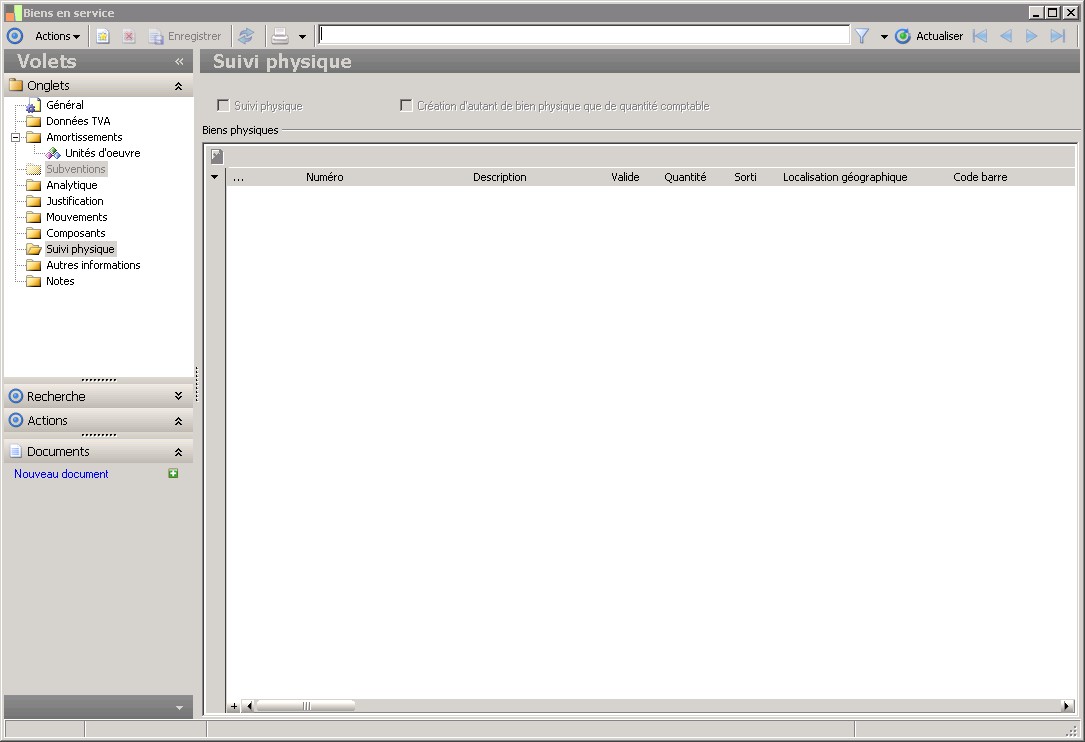Click the Actualiser button
This screenshot has height=742, width=1085.
[x=929, y=36]
